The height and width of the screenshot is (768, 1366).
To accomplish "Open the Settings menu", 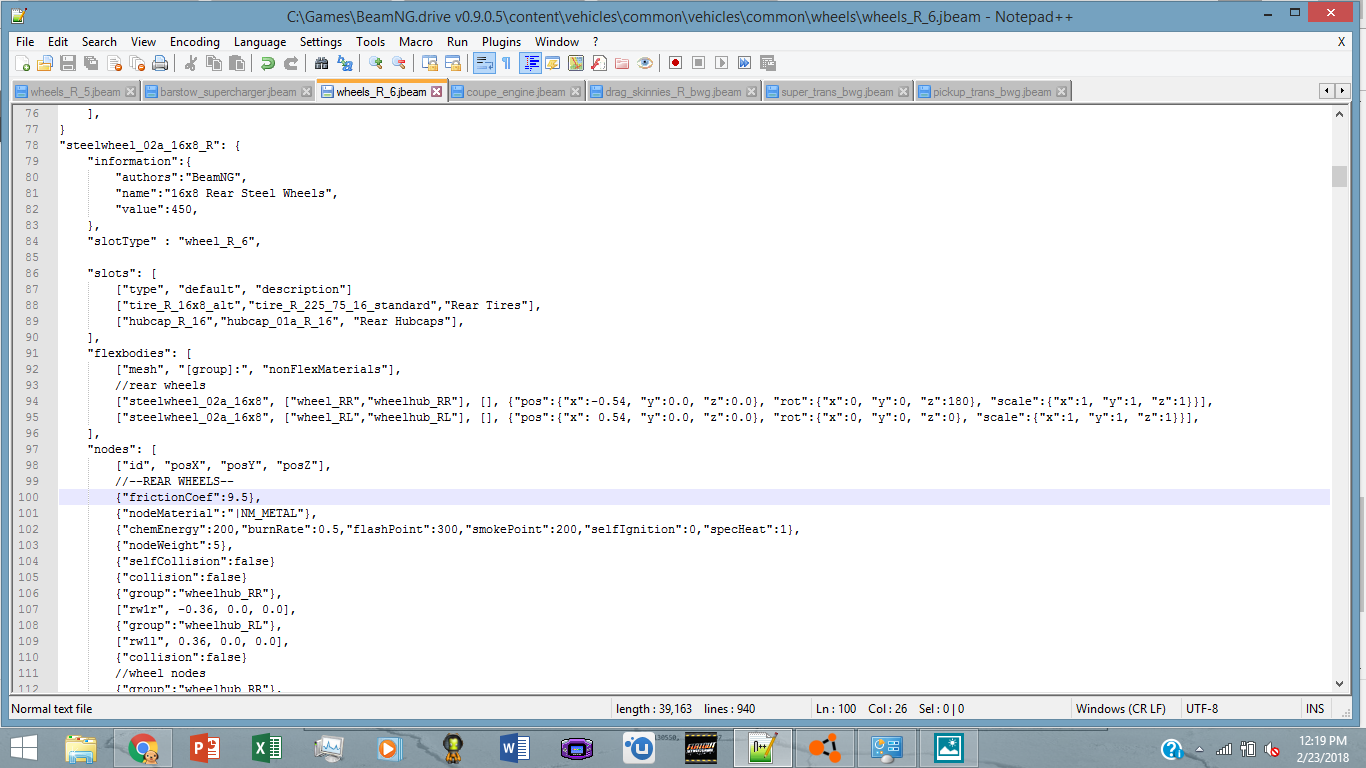I will tap(321, 42).
